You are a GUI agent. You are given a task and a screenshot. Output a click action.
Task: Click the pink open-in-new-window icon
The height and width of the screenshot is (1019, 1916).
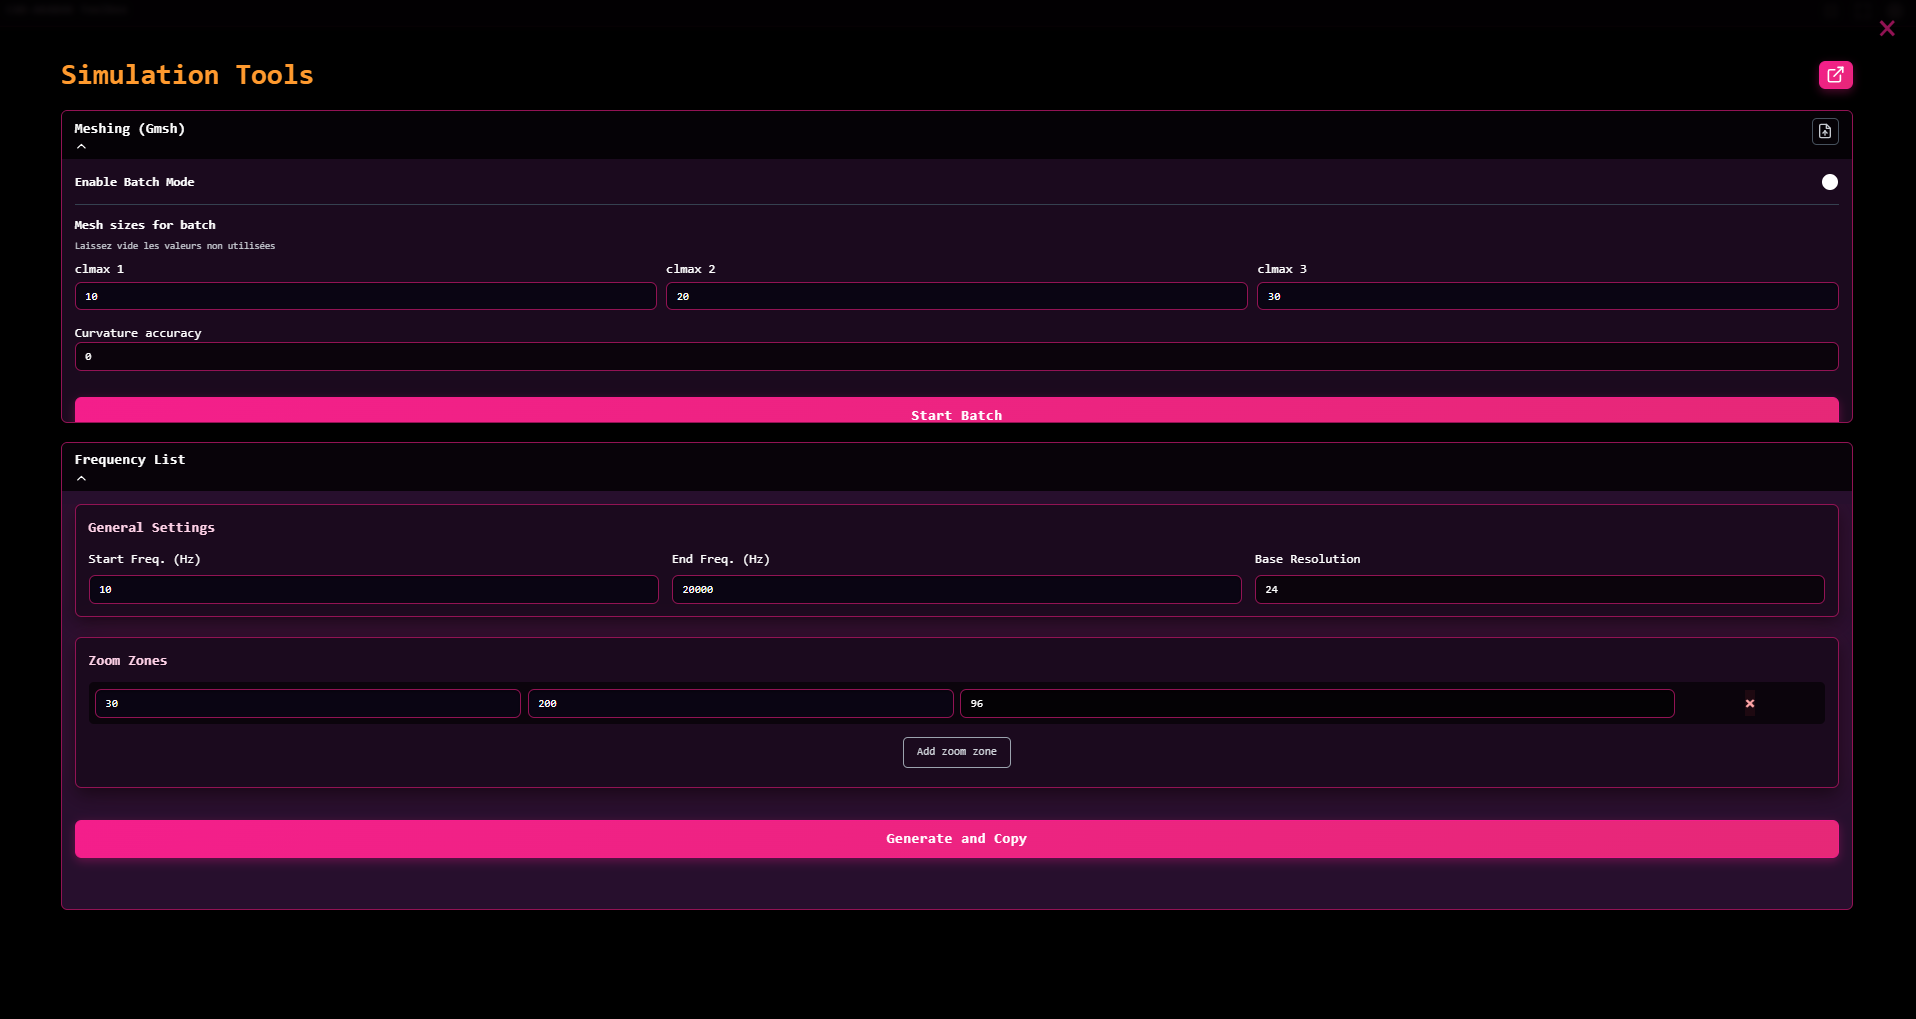pyautogui.click(x=1835, y=75)
